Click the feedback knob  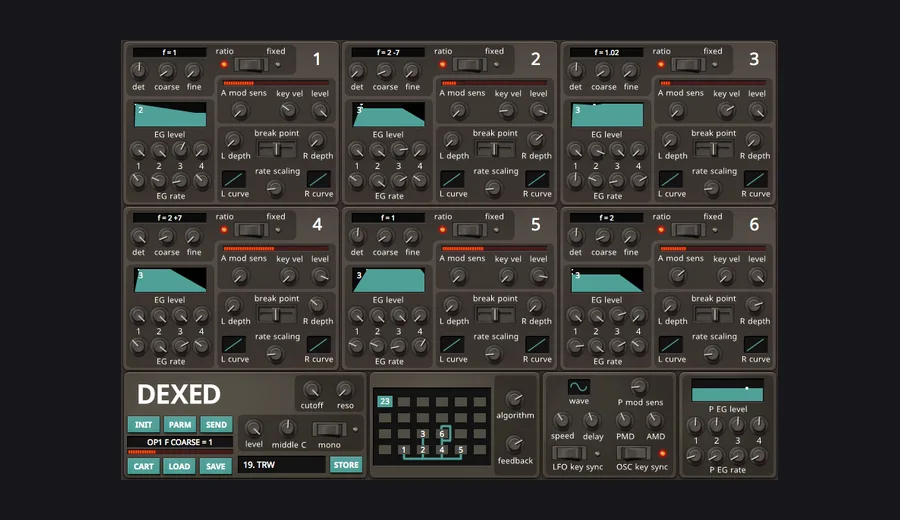coord(514,444)
